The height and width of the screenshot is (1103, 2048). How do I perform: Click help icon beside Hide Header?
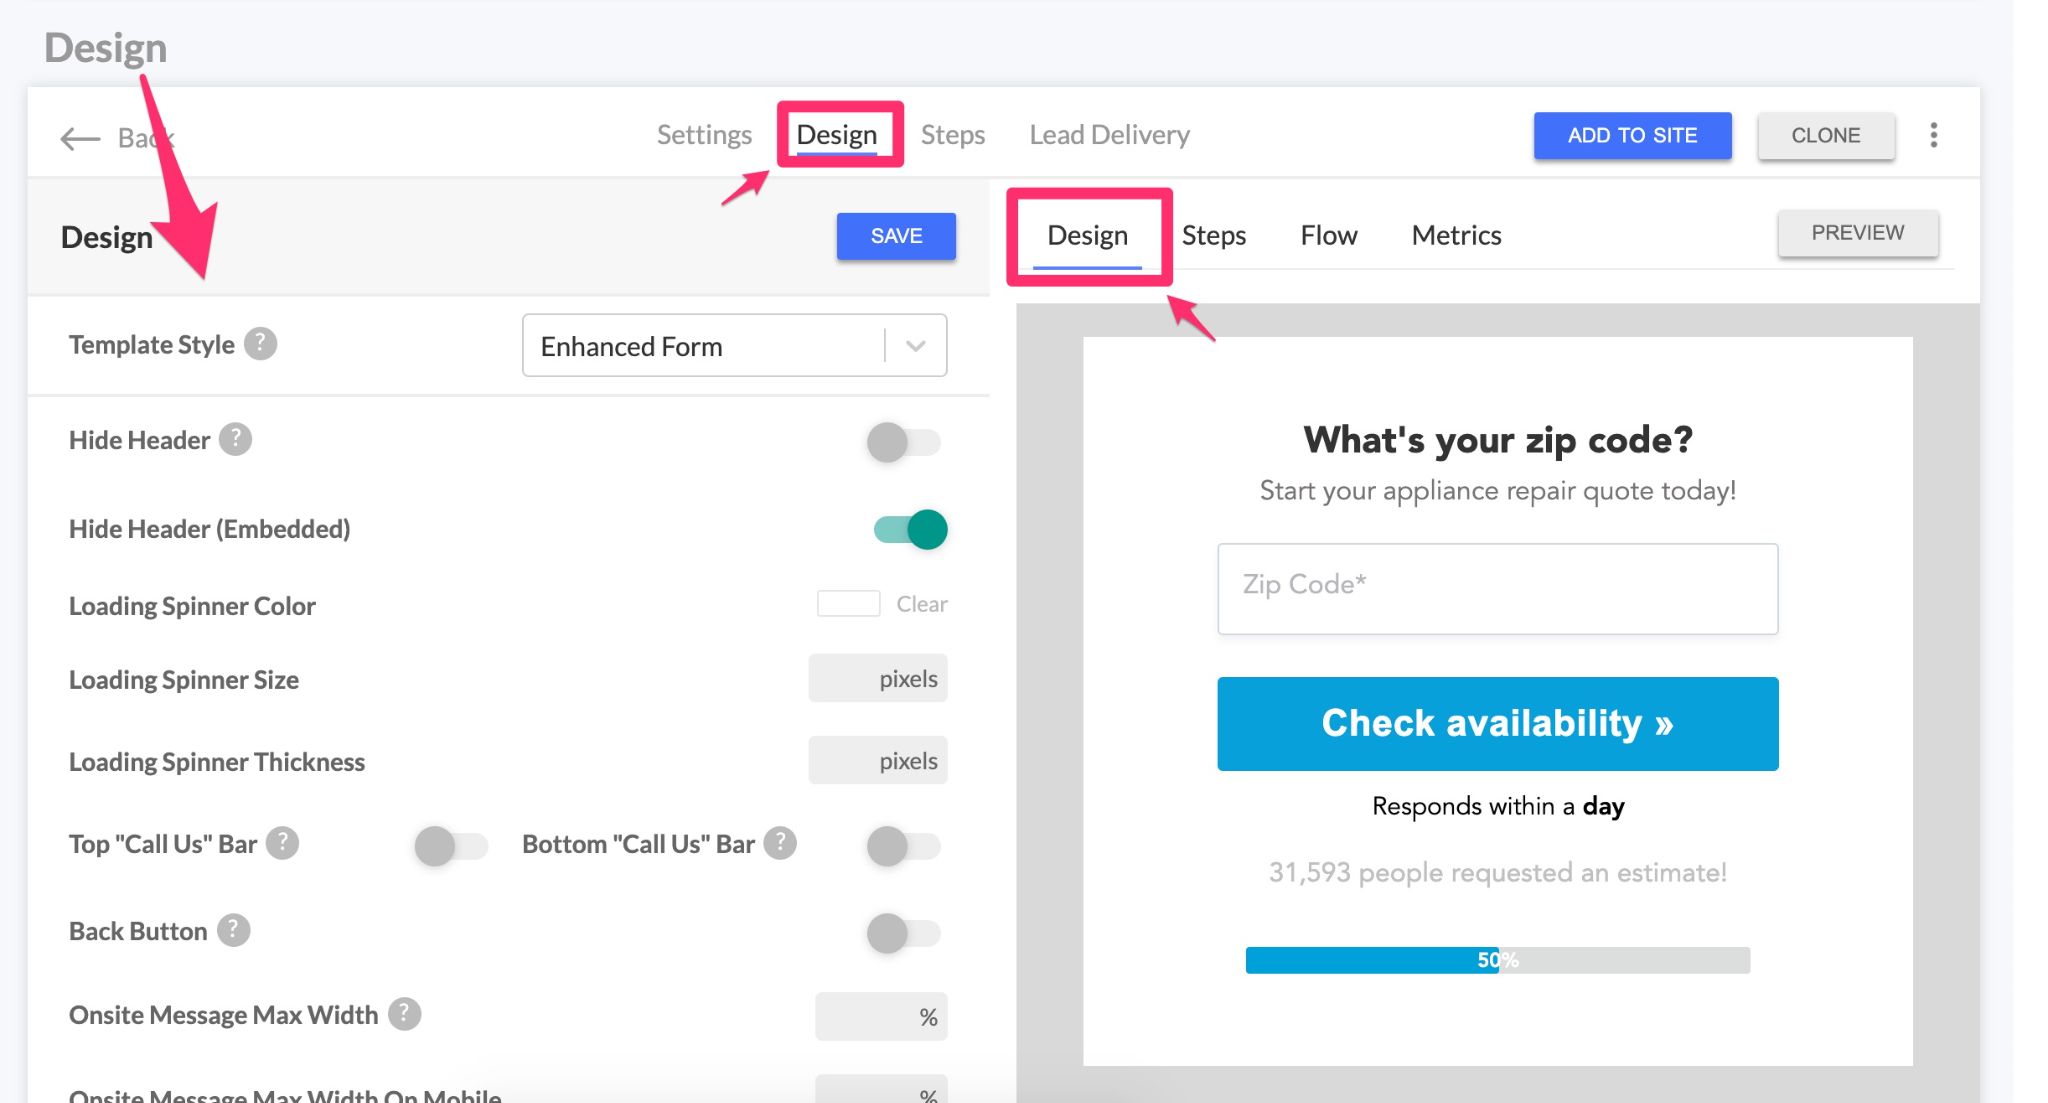(235, 439)
